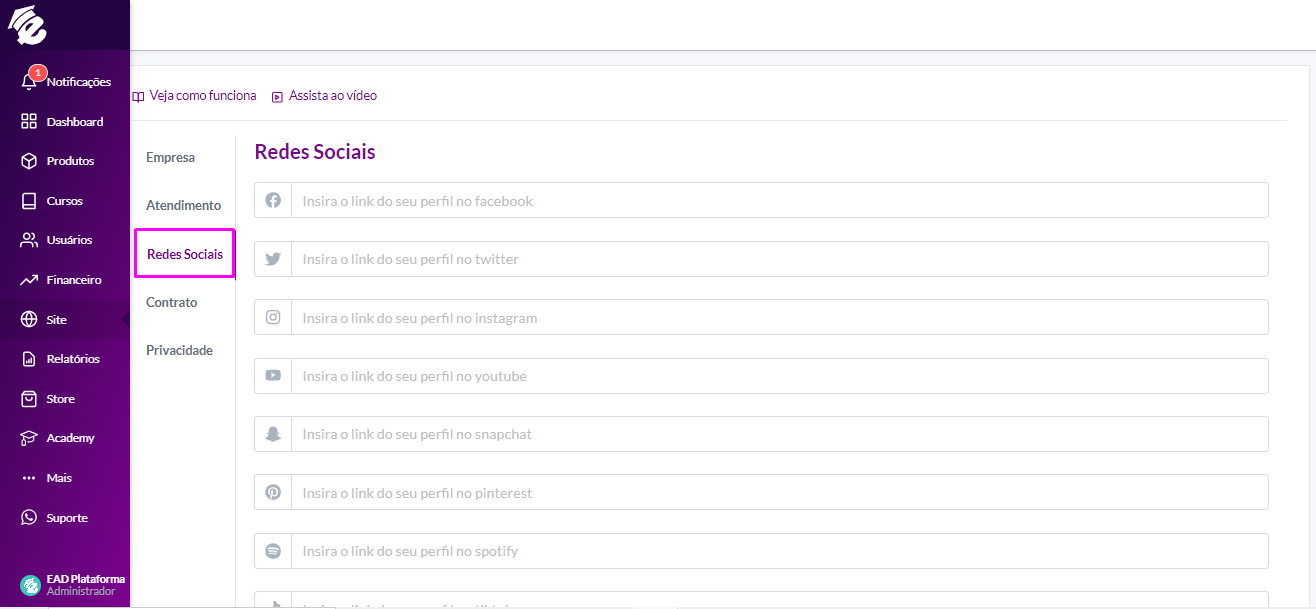Click the YouTube icon
Image resolution: width=1316 pixels, height=609 pixels.
tap(273, 376)
